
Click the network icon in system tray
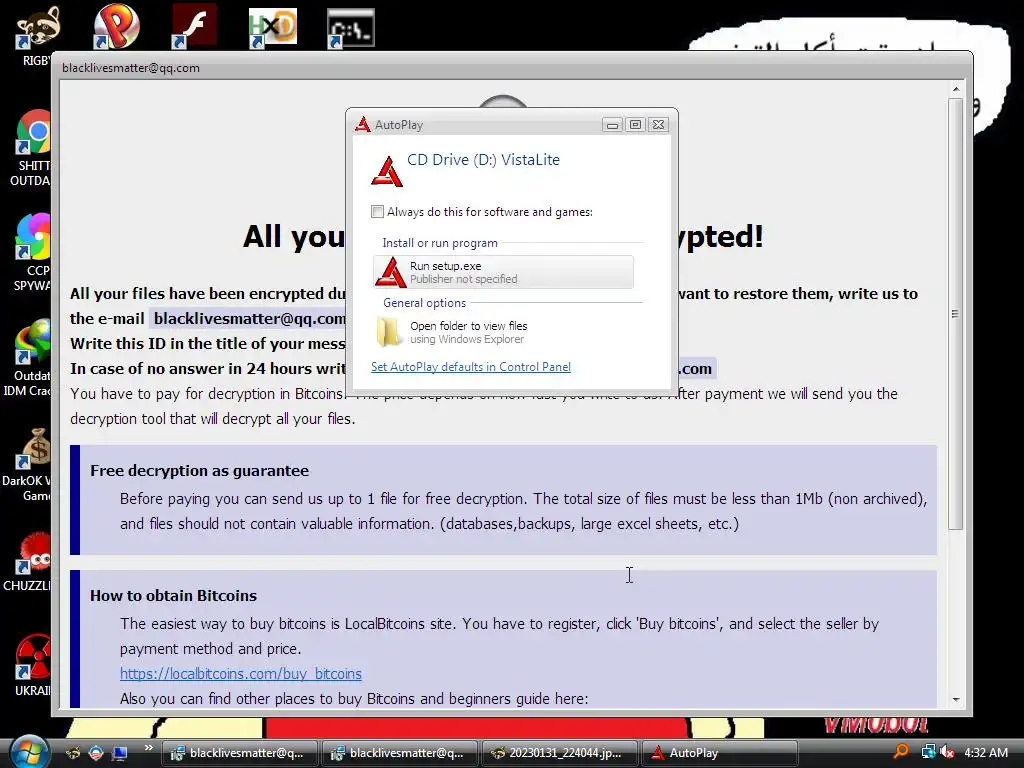(x=928, y=752)
